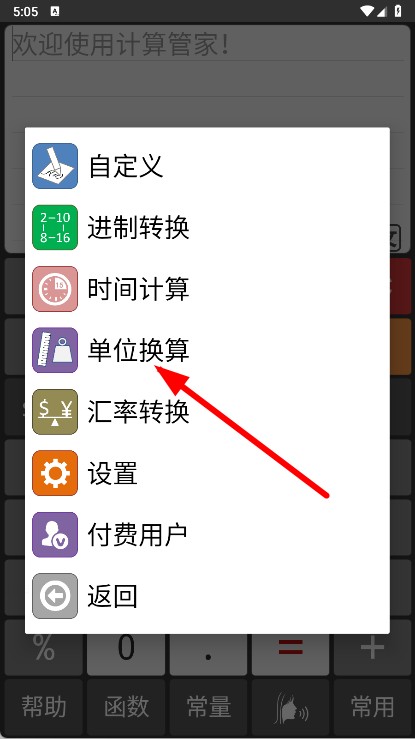Choose the 单位换算 menu entry text
The image size is (415, 739).
coord(138,350)
